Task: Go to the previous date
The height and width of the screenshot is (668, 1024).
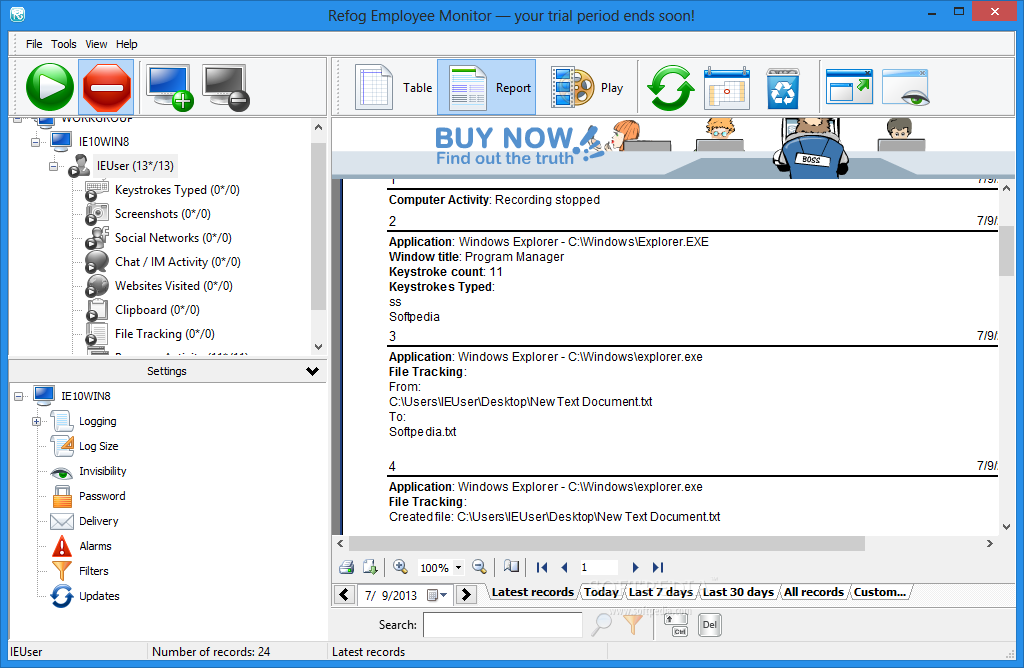Action: [345, 595]
